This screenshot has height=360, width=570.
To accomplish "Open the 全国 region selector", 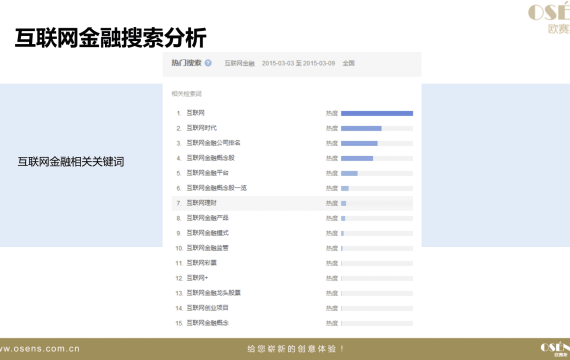I will (x=348, y=63).
